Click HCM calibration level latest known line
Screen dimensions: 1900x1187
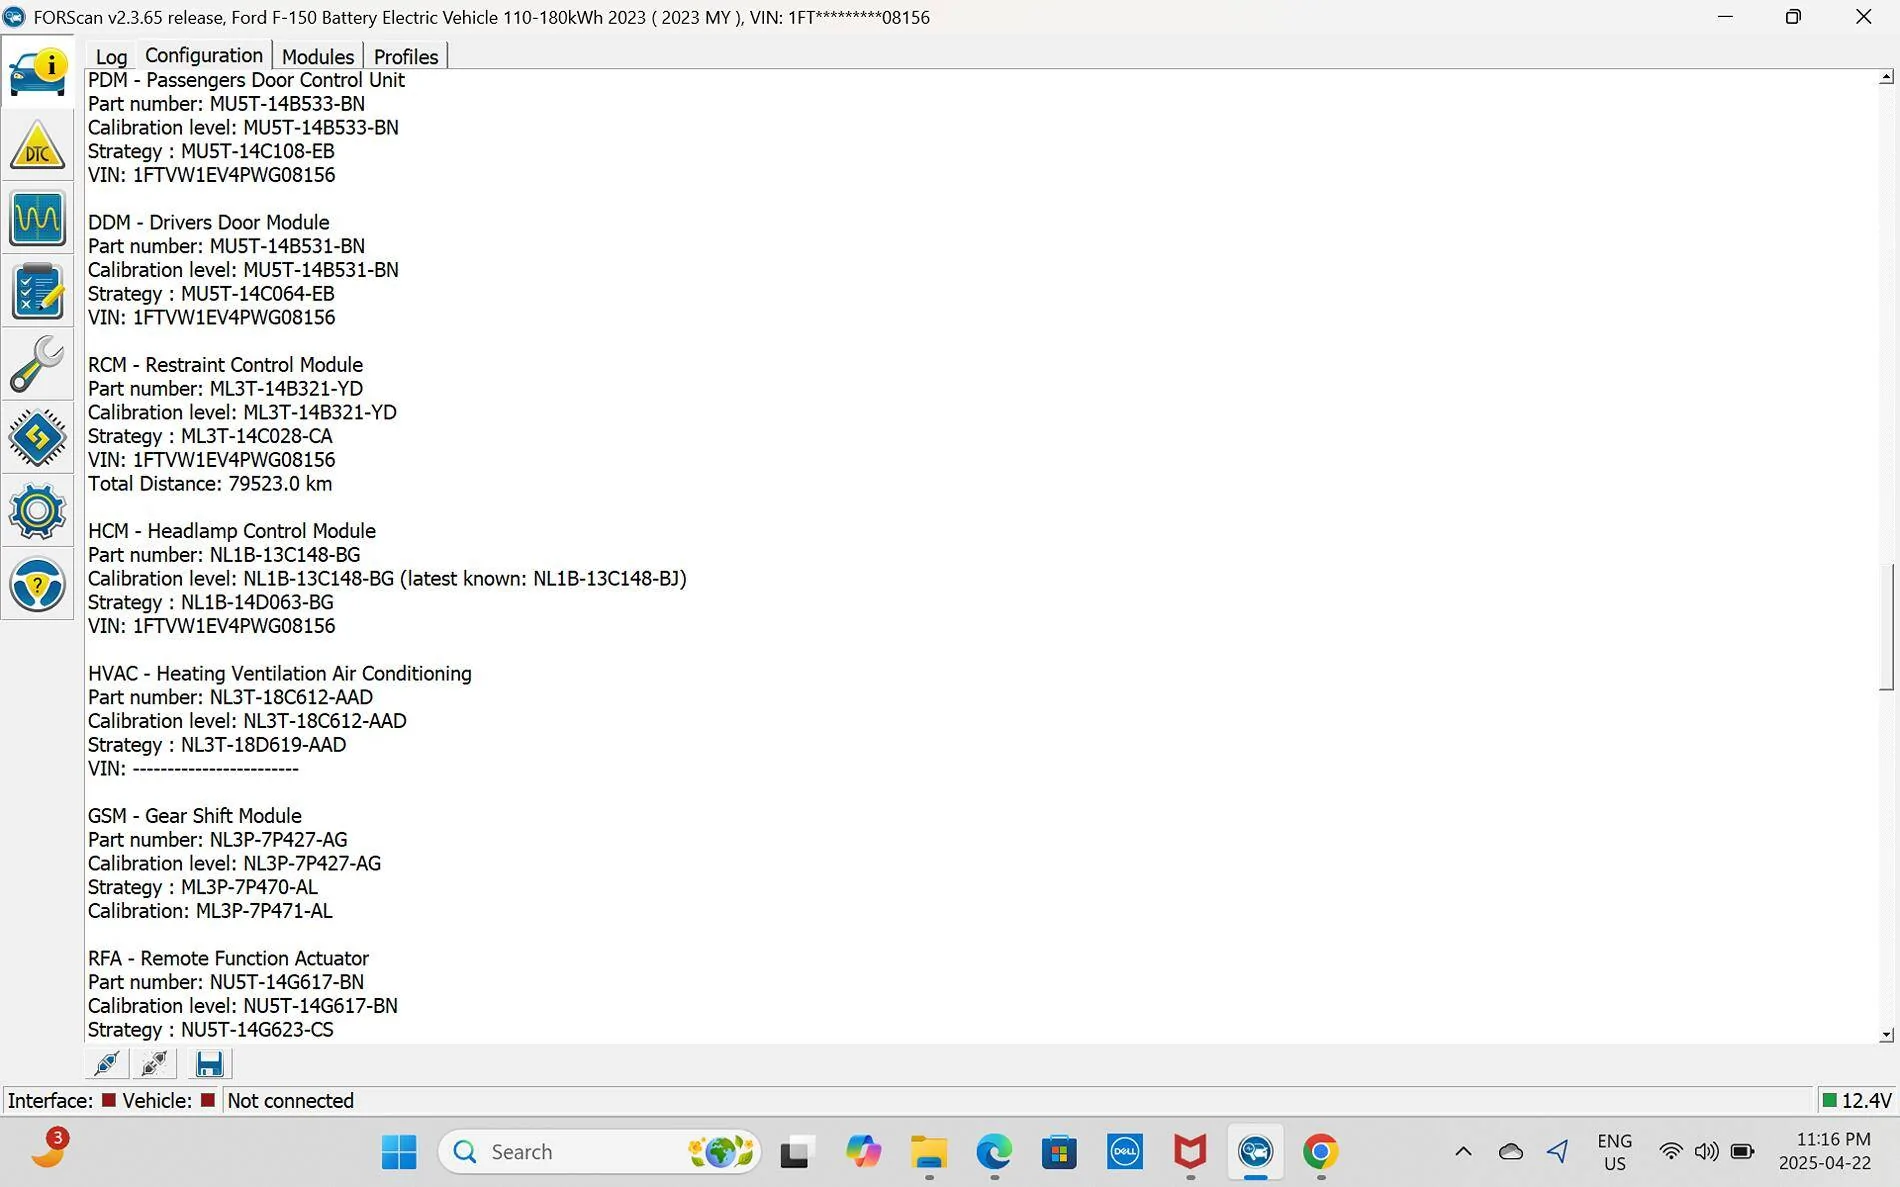pos(387,579)
